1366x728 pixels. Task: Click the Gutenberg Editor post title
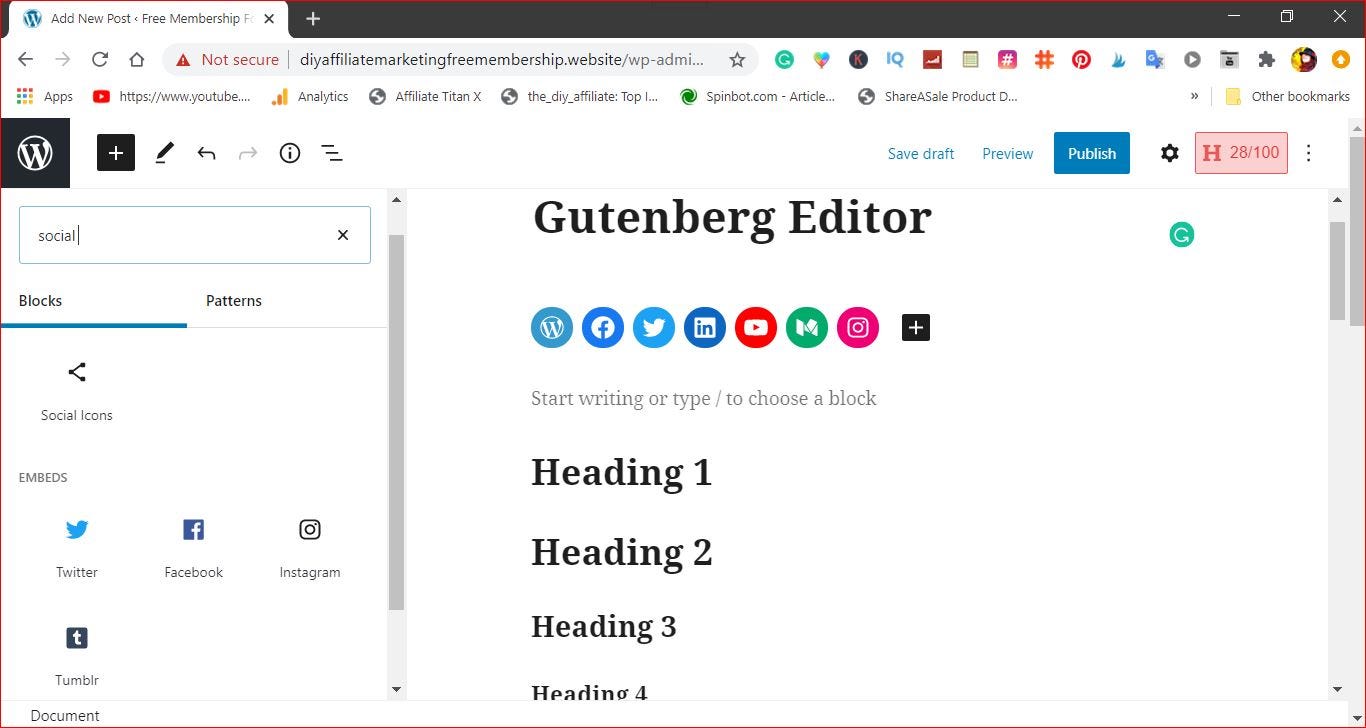(x=732, y=217)
